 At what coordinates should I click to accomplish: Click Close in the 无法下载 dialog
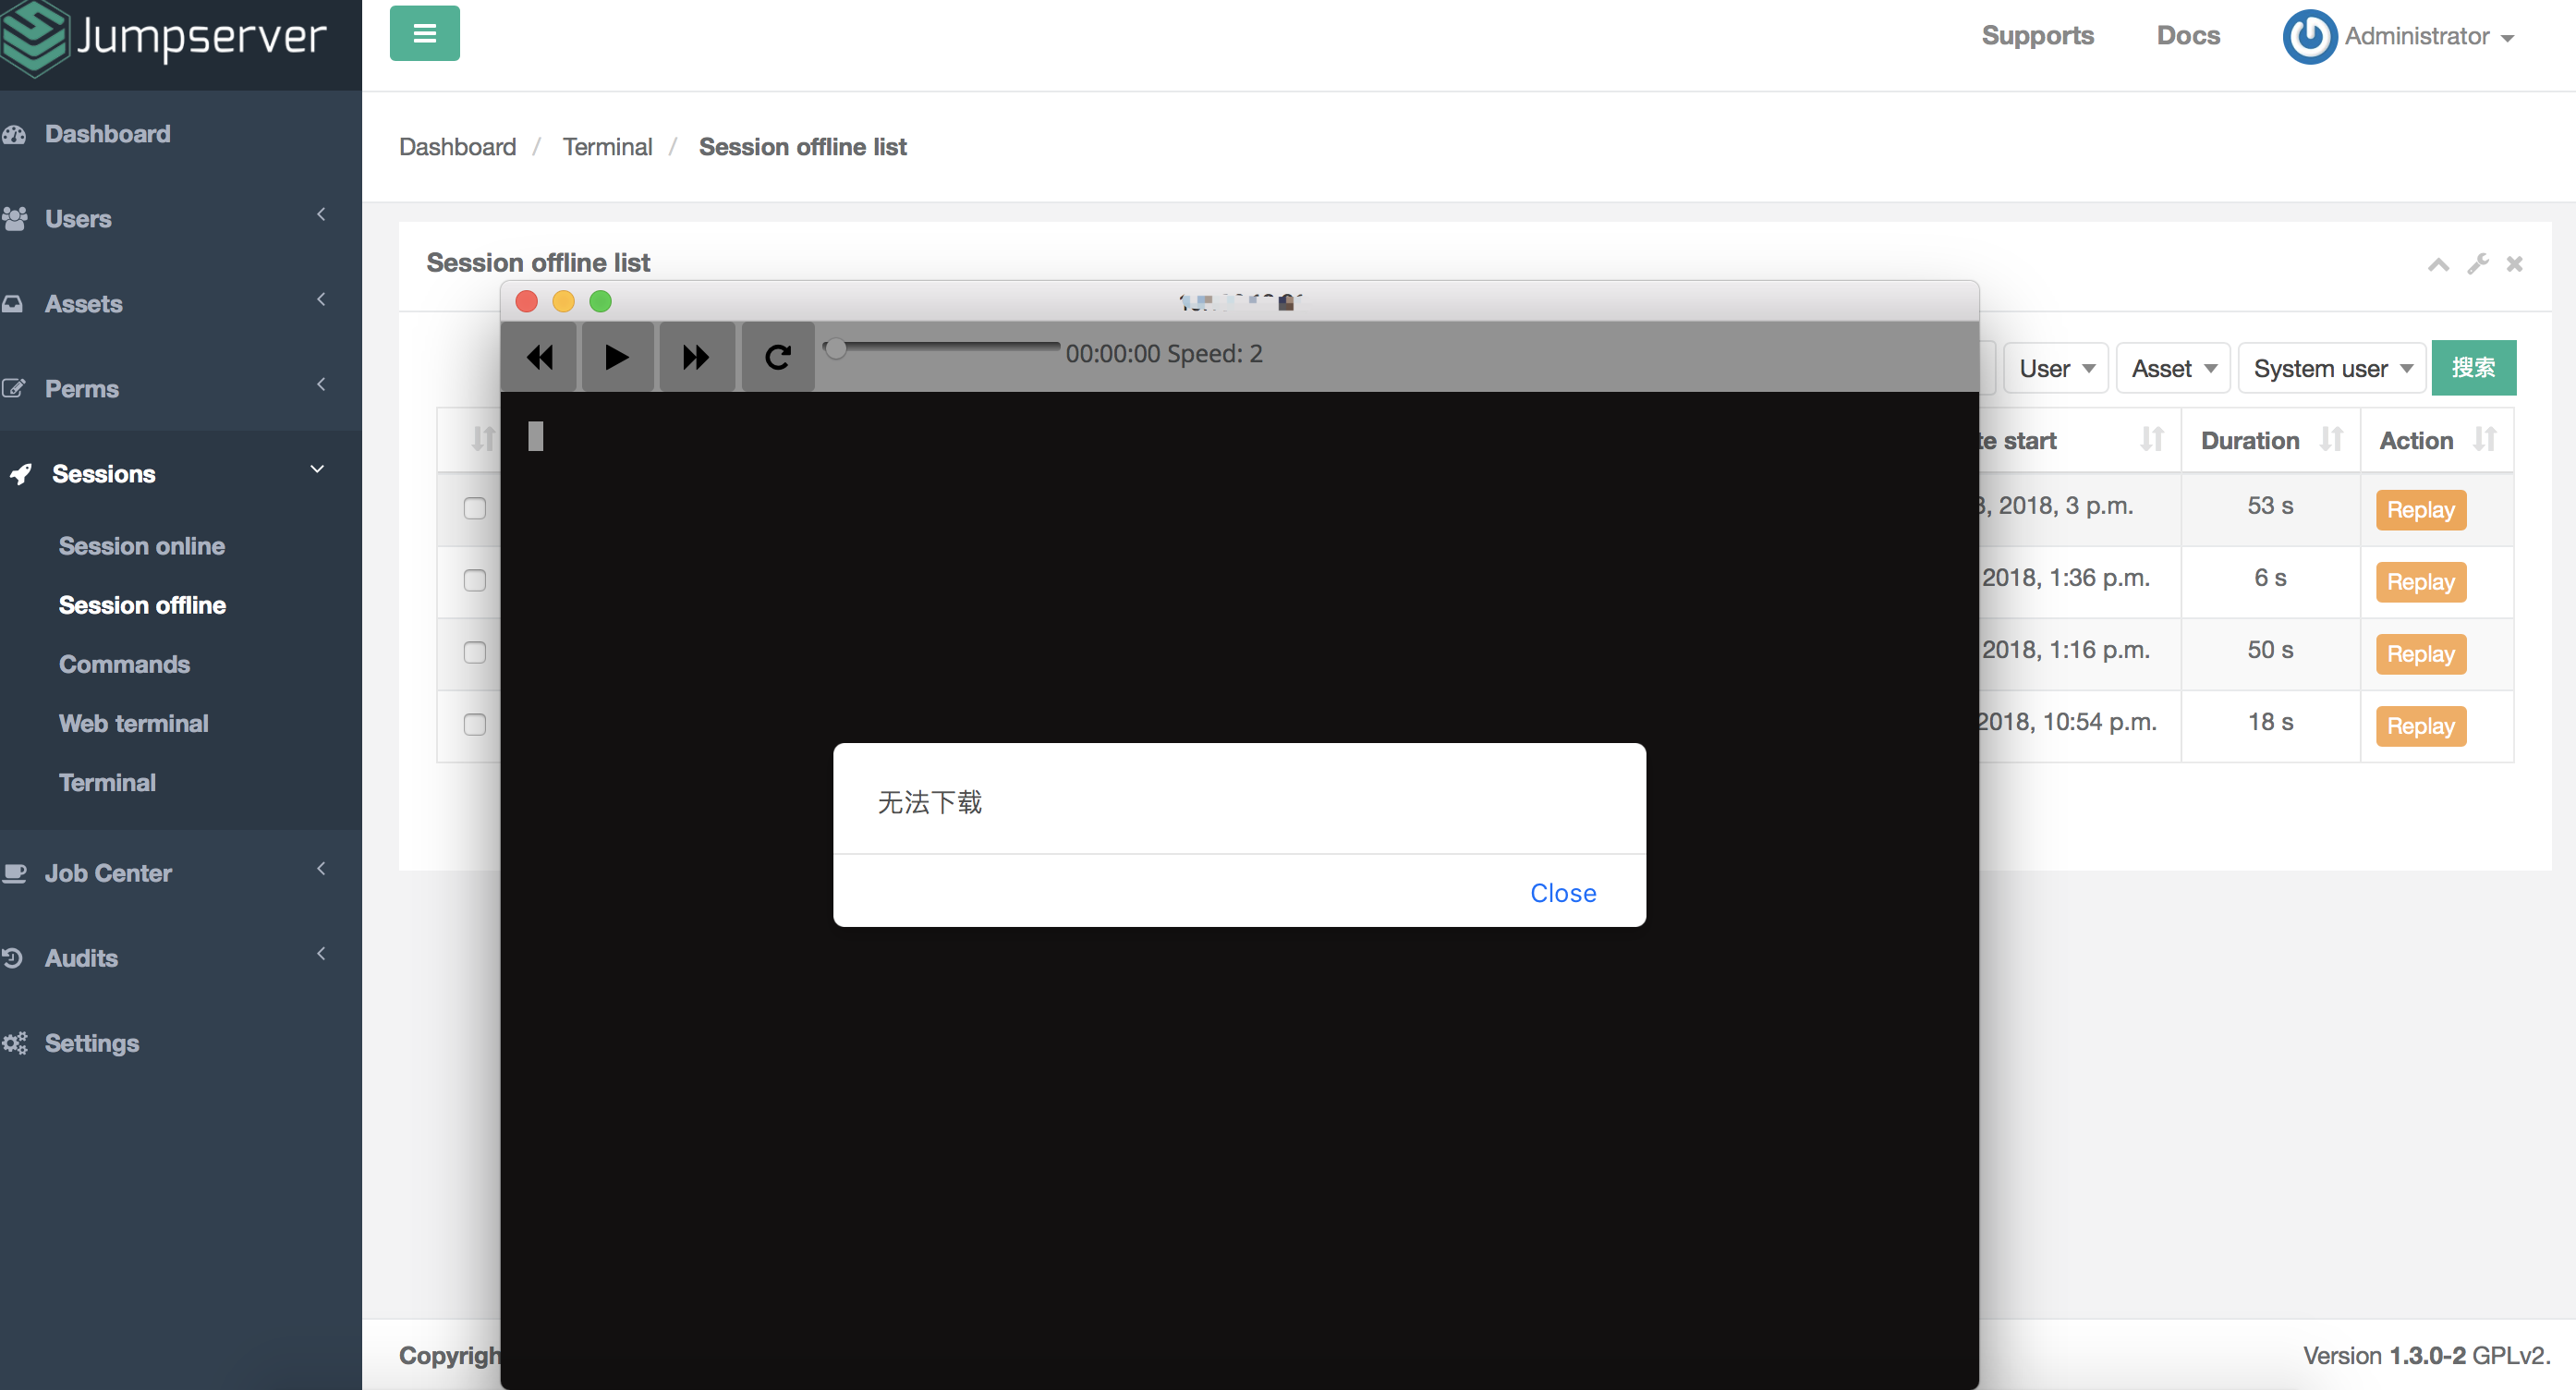tap(1562, 893)
